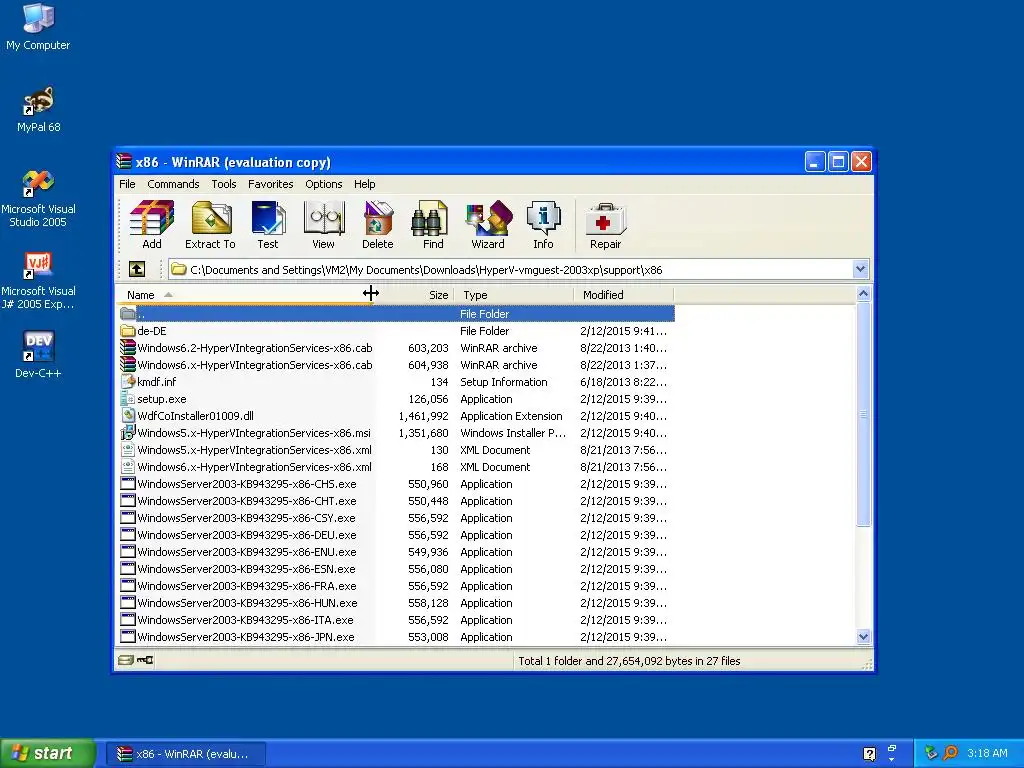Select the de-DE folder icon

[128, 331]
